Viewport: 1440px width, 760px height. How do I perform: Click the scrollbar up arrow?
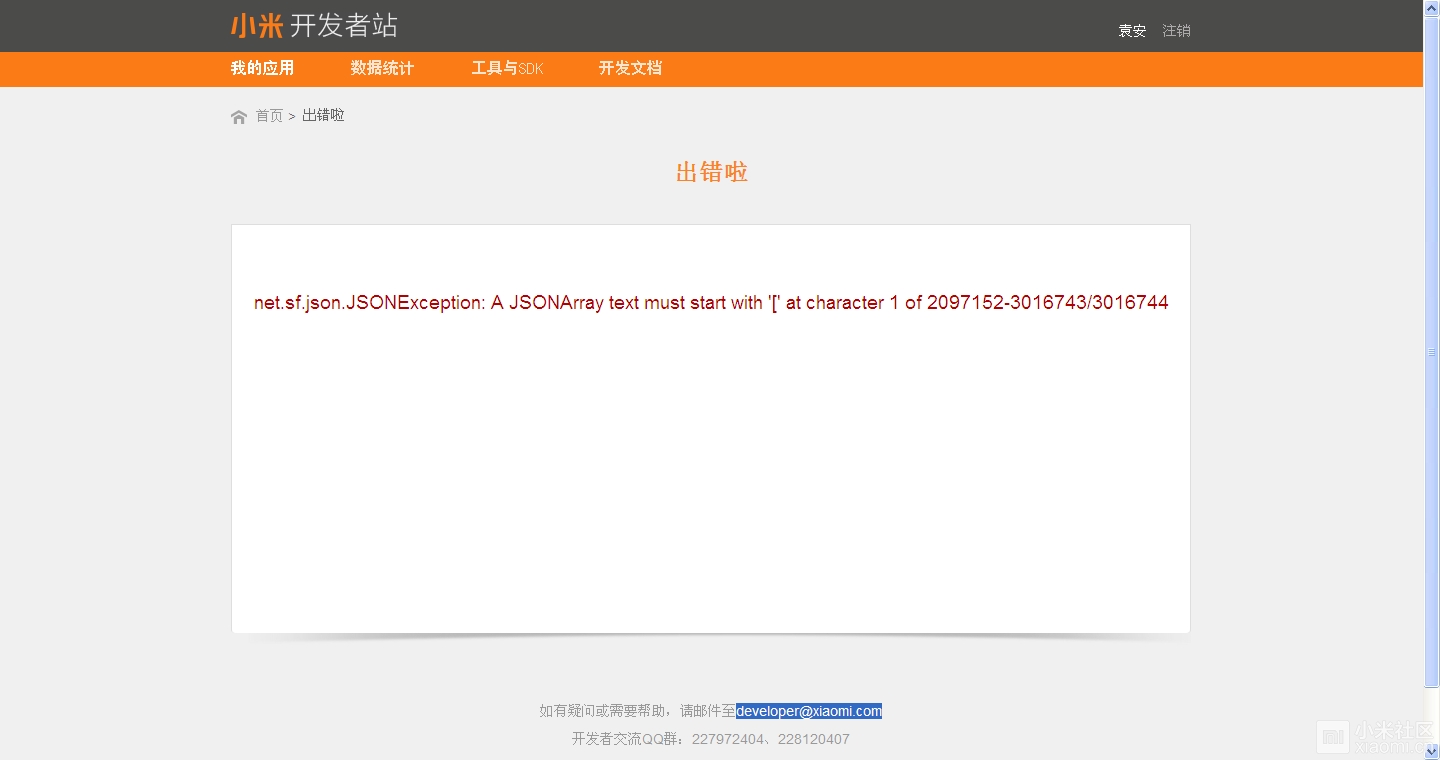pos(1432,8)
